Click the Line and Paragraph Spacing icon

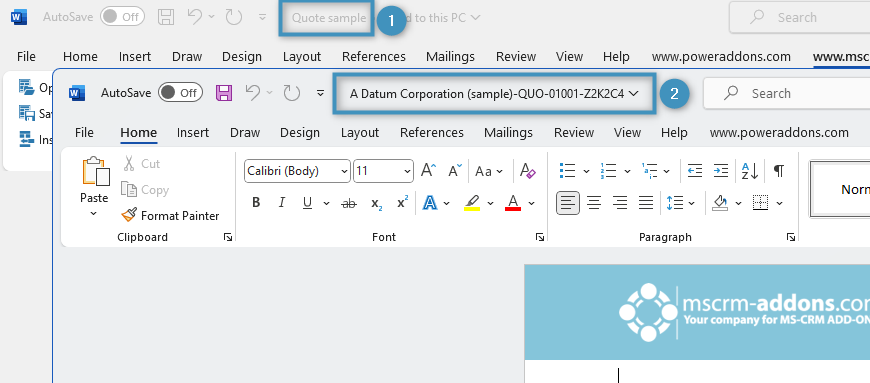click(x=675, y=203)
